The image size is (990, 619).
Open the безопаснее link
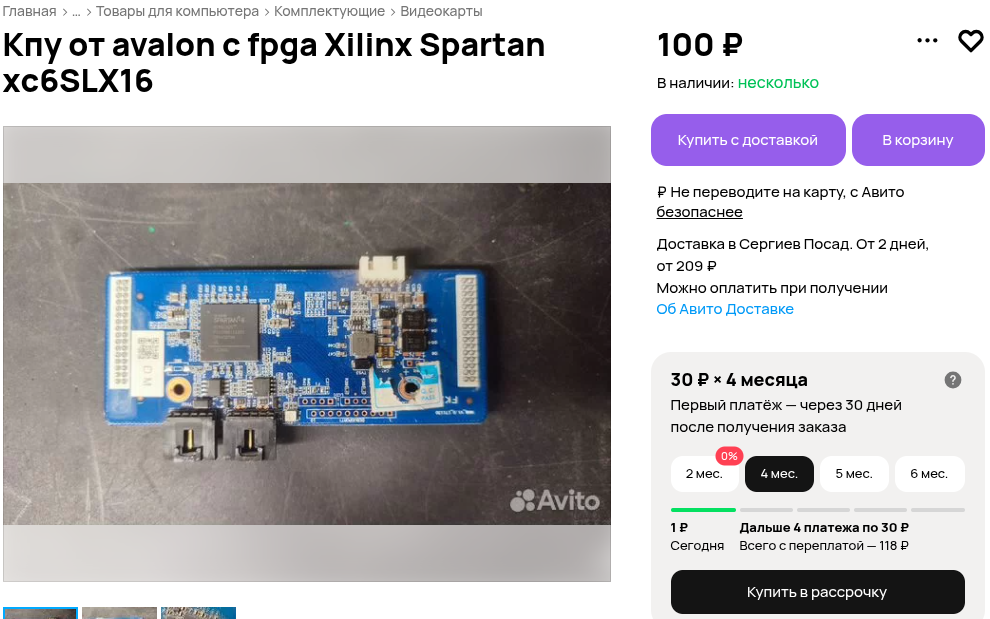699,212
